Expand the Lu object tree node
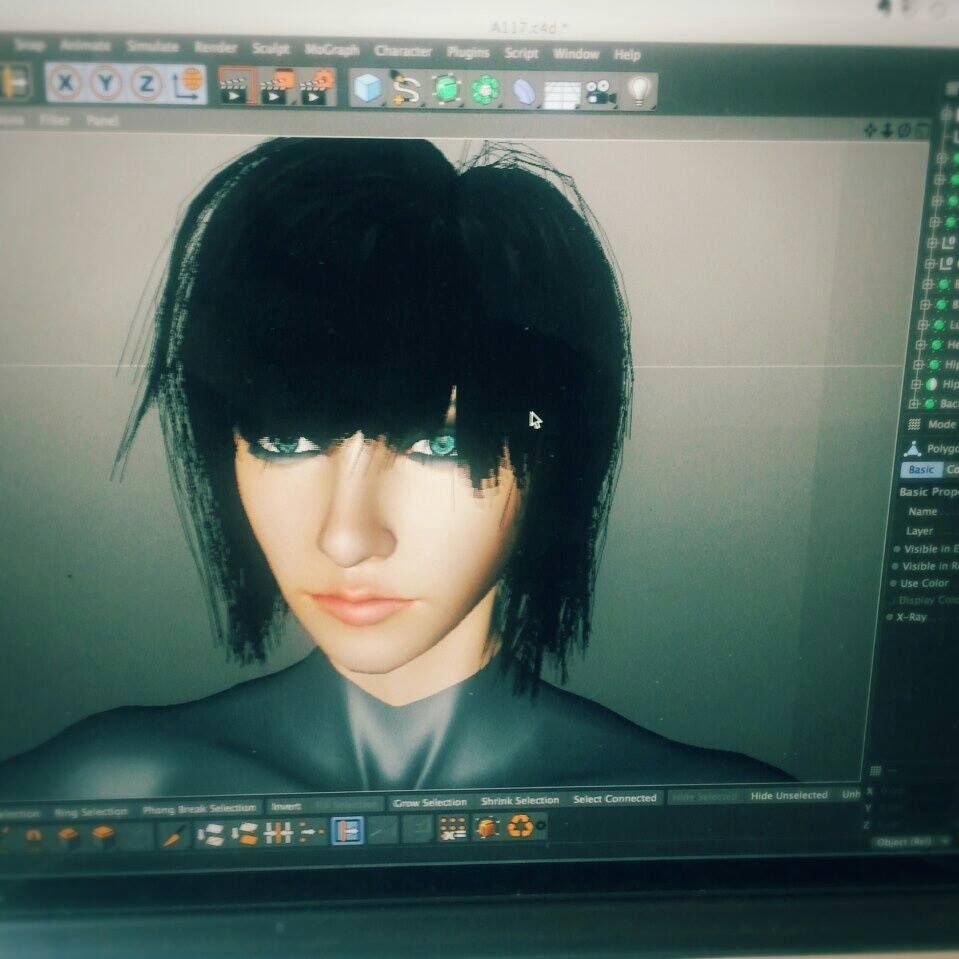 coord(922,325)
